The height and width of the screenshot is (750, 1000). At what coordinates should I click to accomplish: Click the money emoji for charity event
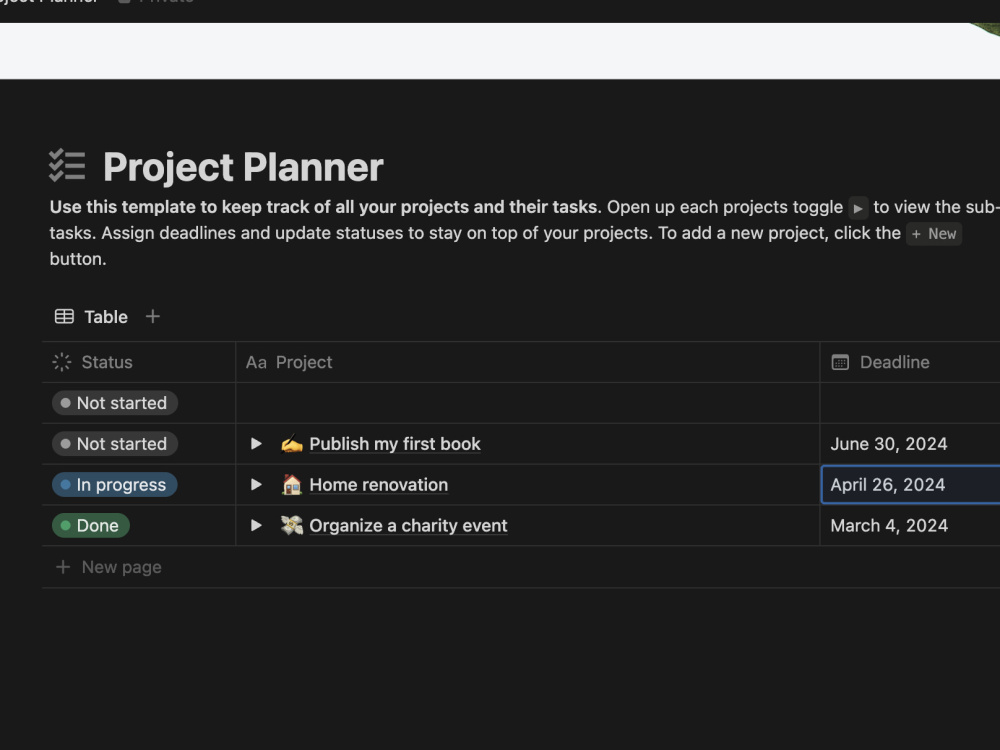(x=291, y=525)
